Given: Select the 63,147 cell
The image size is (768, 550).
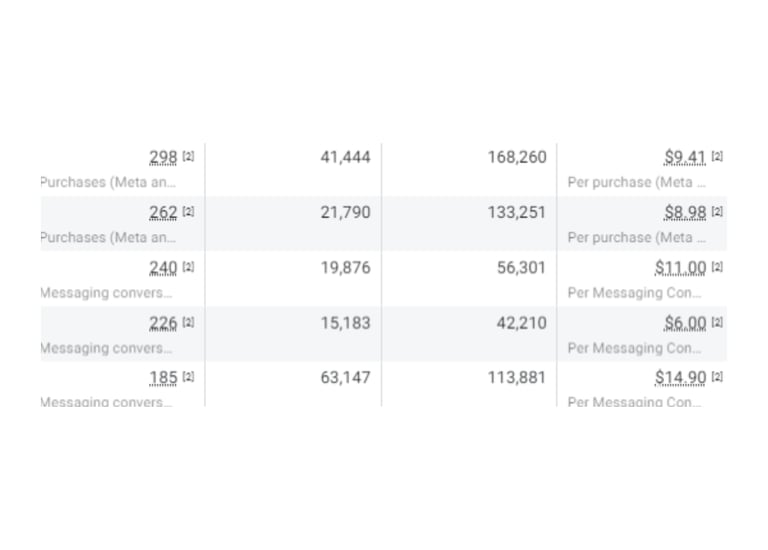Looking at the screenshot, I should pyautogui.click(x=345, y=377).
